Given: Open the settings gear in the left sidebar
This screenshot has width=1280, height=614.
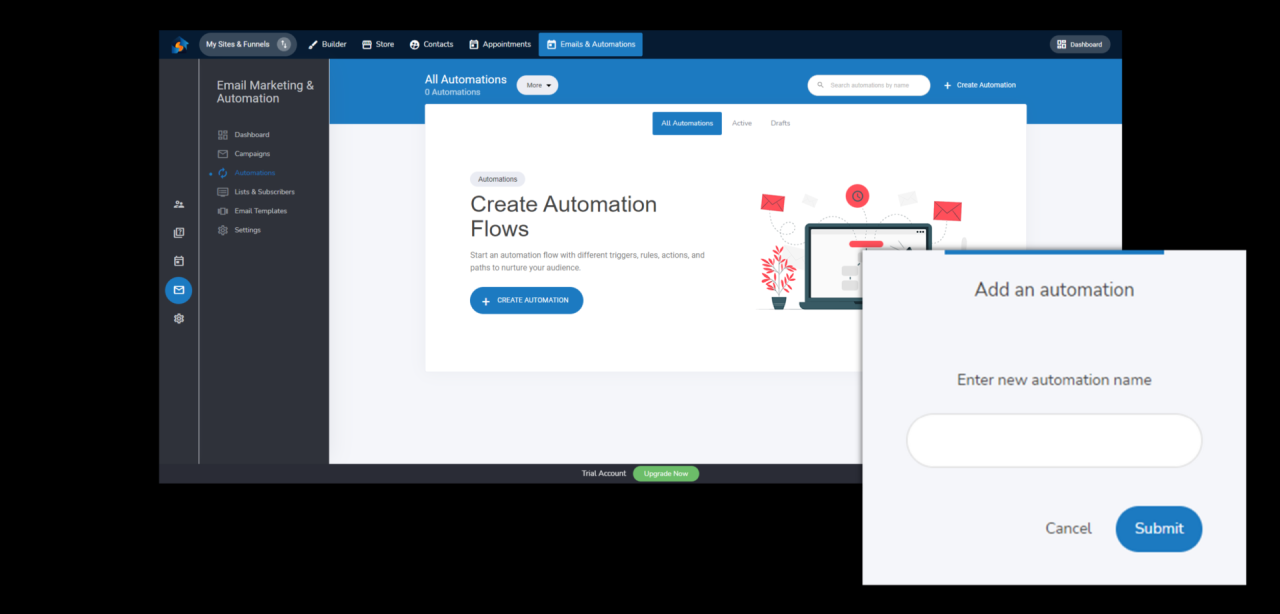Looking at the screenshot, I should (x=178, y=318).
